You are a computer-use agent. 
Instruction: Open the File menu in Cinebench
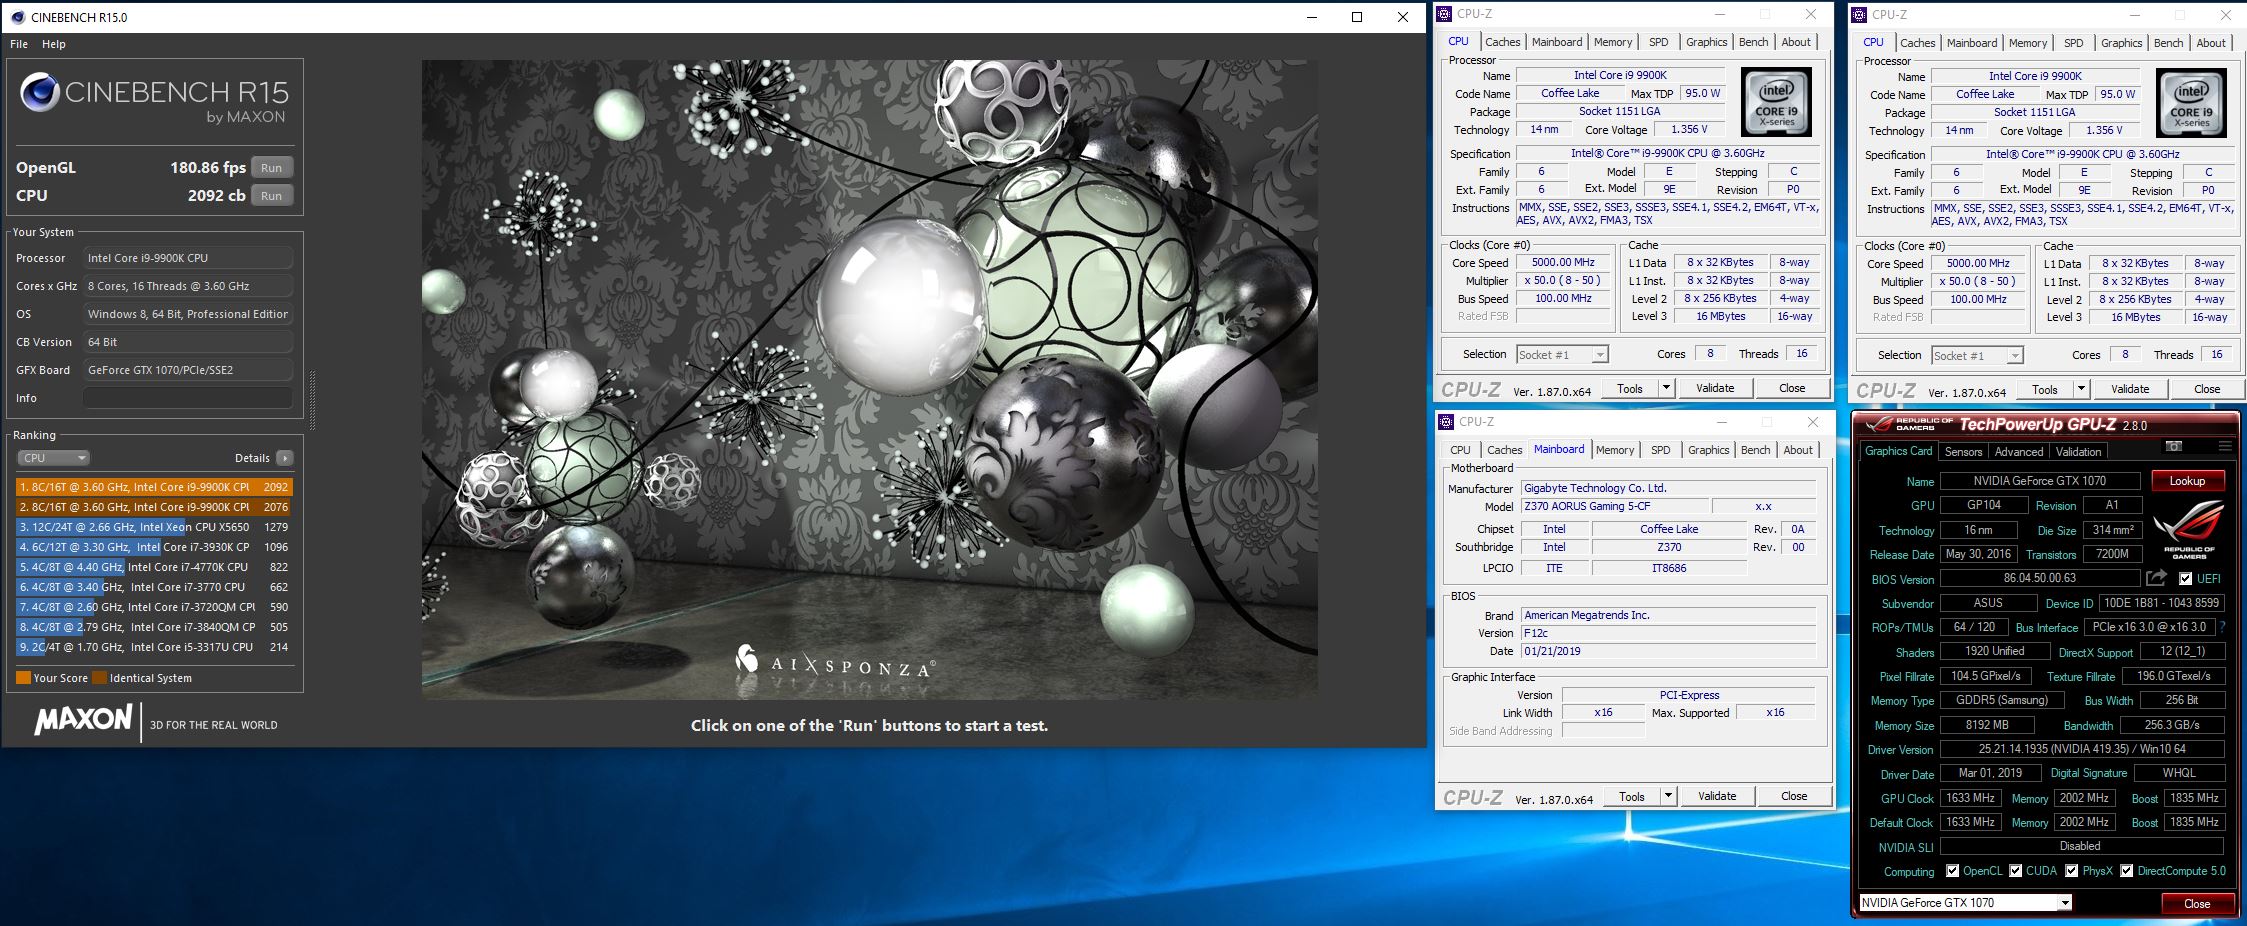click(19, 44)
